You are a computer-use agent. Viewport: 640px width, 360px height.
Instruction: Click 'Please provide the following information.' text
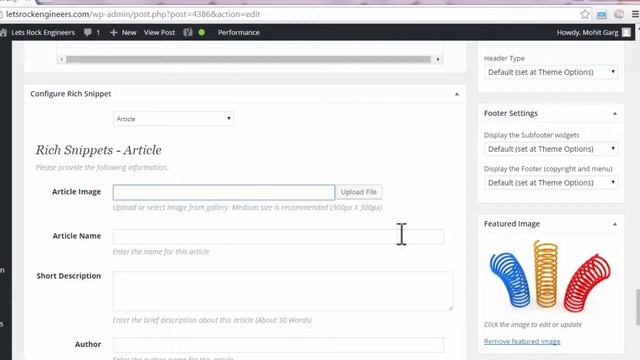click(x=102, y=167)
